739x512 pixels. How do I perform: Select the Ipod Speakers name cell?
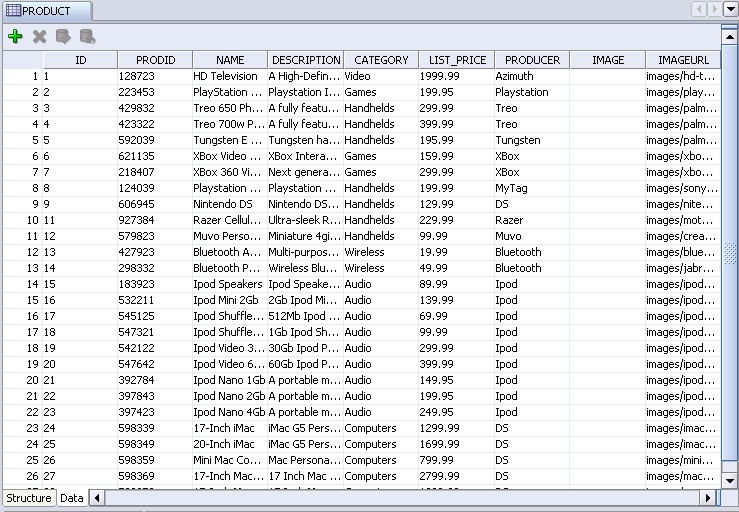pos(230,284)
